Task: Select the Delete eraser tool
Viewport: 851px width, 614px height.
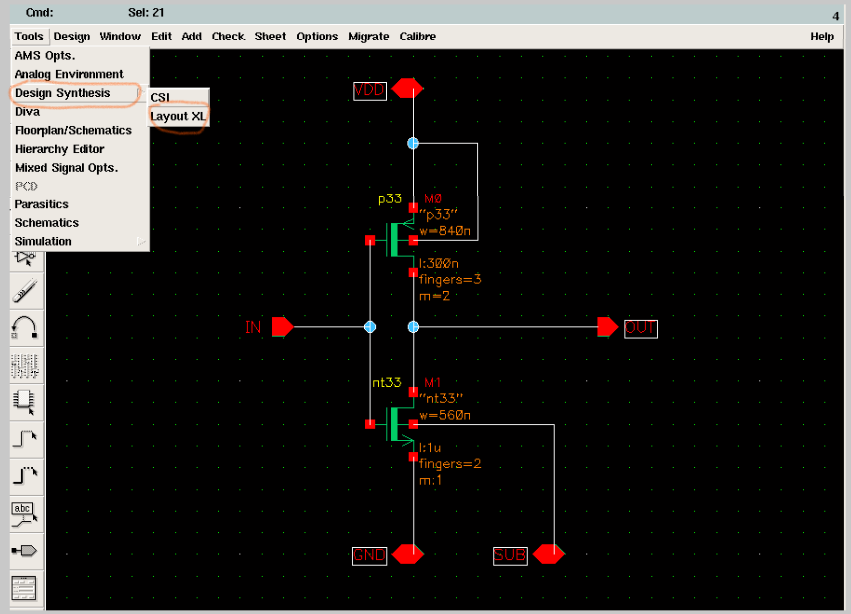Action: click(x=25, y=290)
